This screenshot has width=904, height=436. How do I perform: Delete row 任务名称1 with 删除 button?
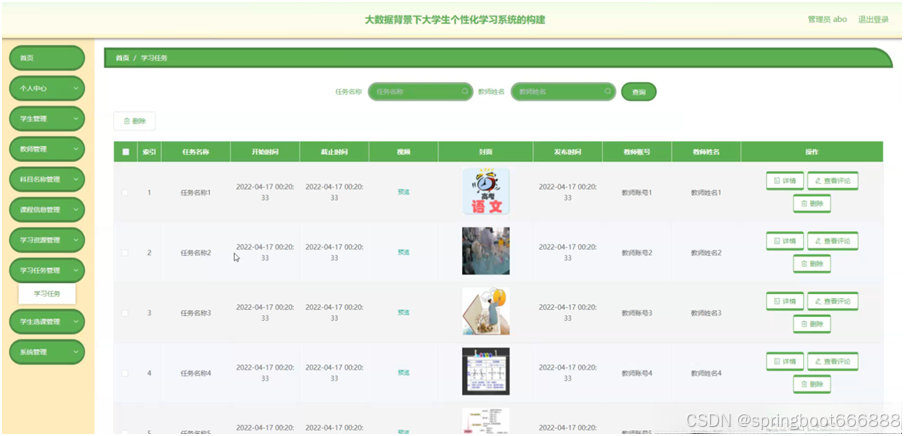812,204
